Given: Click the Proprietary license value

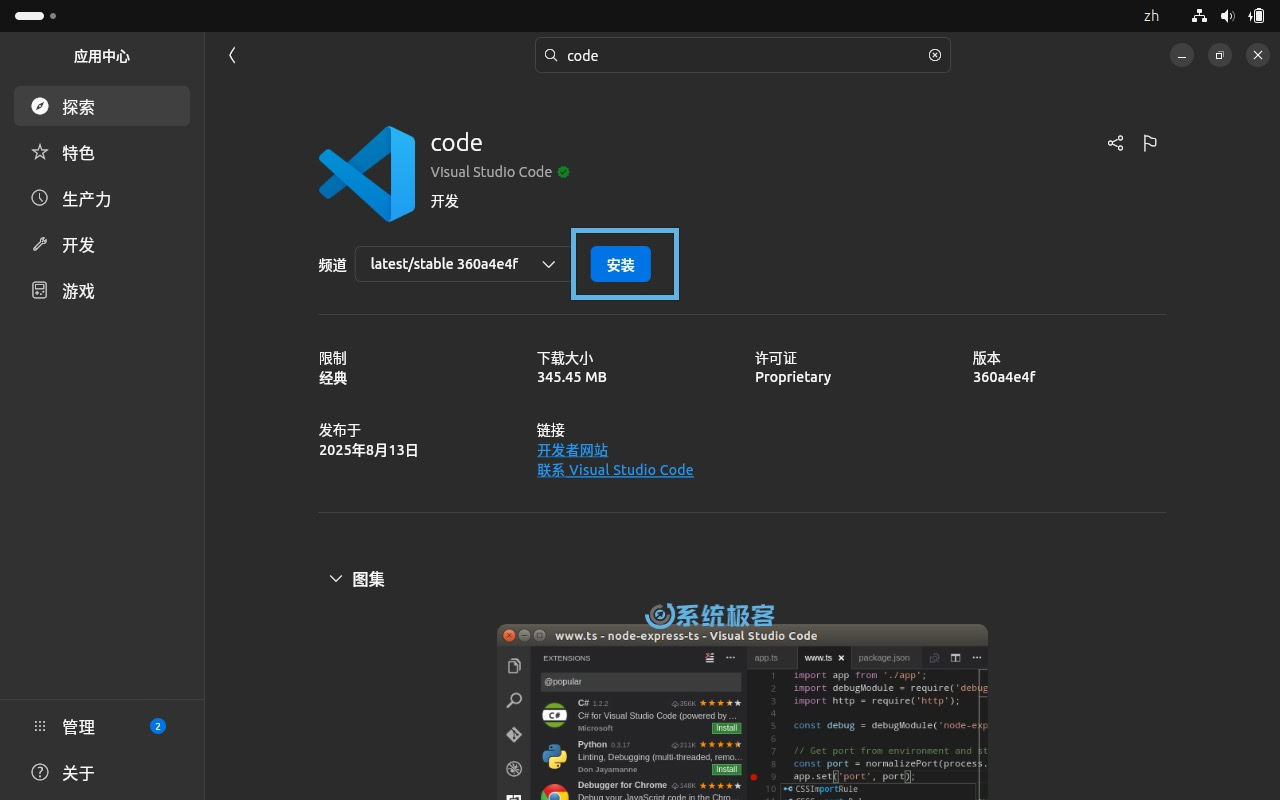Looking at the screenshot, I should [793, 377].
